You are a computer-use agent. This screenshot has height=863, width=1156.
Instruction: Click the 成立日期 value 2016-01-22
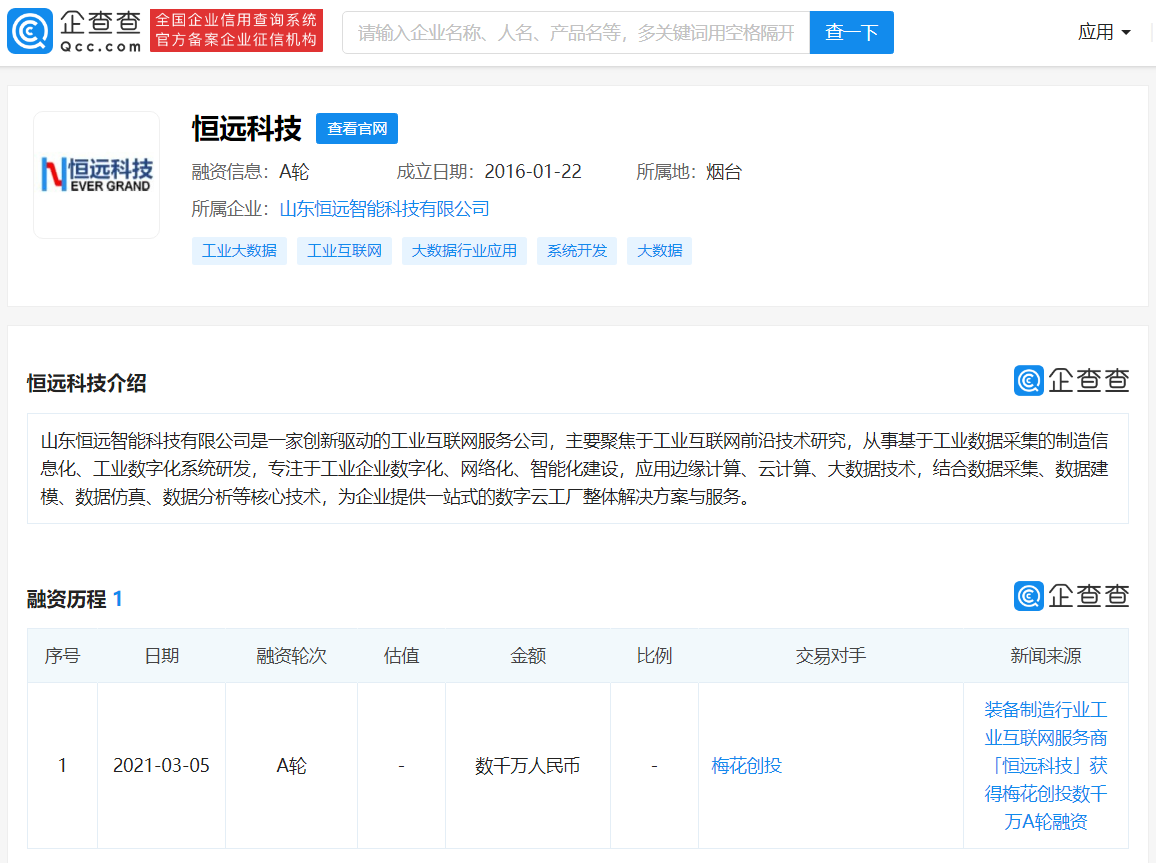pyautogui.click(x=533, y=172)
